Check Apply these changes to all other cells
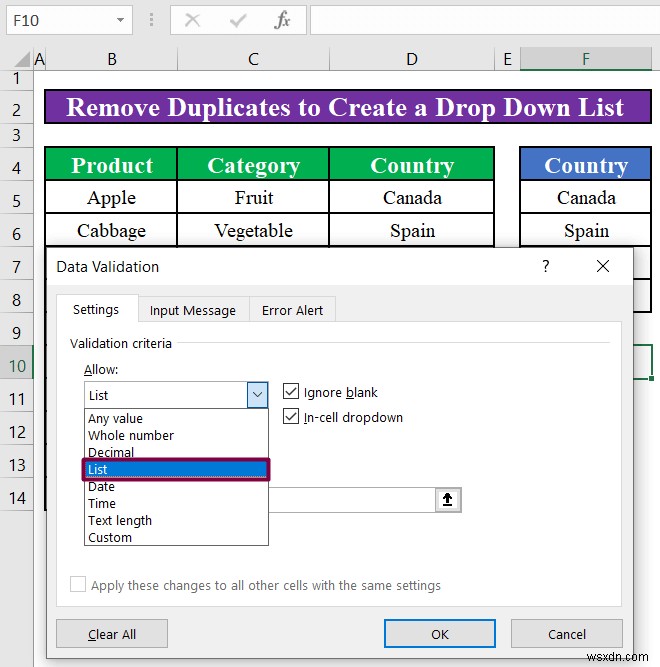 pyautogui.click(x=78, y=584)
